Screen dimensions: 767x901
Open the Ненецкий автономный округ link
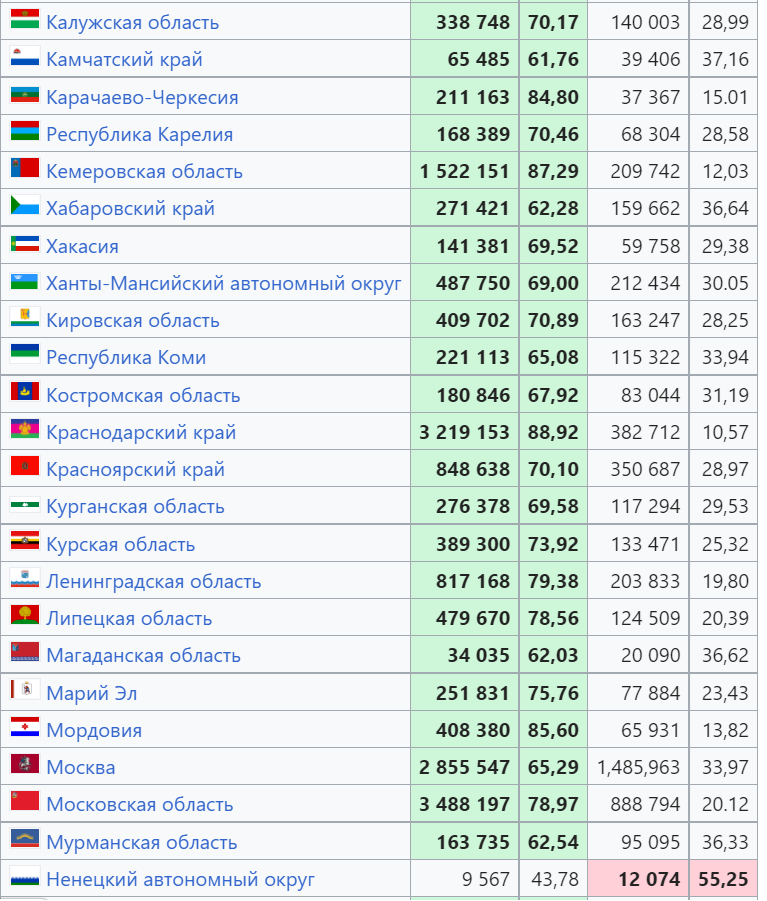click(180, 879)
